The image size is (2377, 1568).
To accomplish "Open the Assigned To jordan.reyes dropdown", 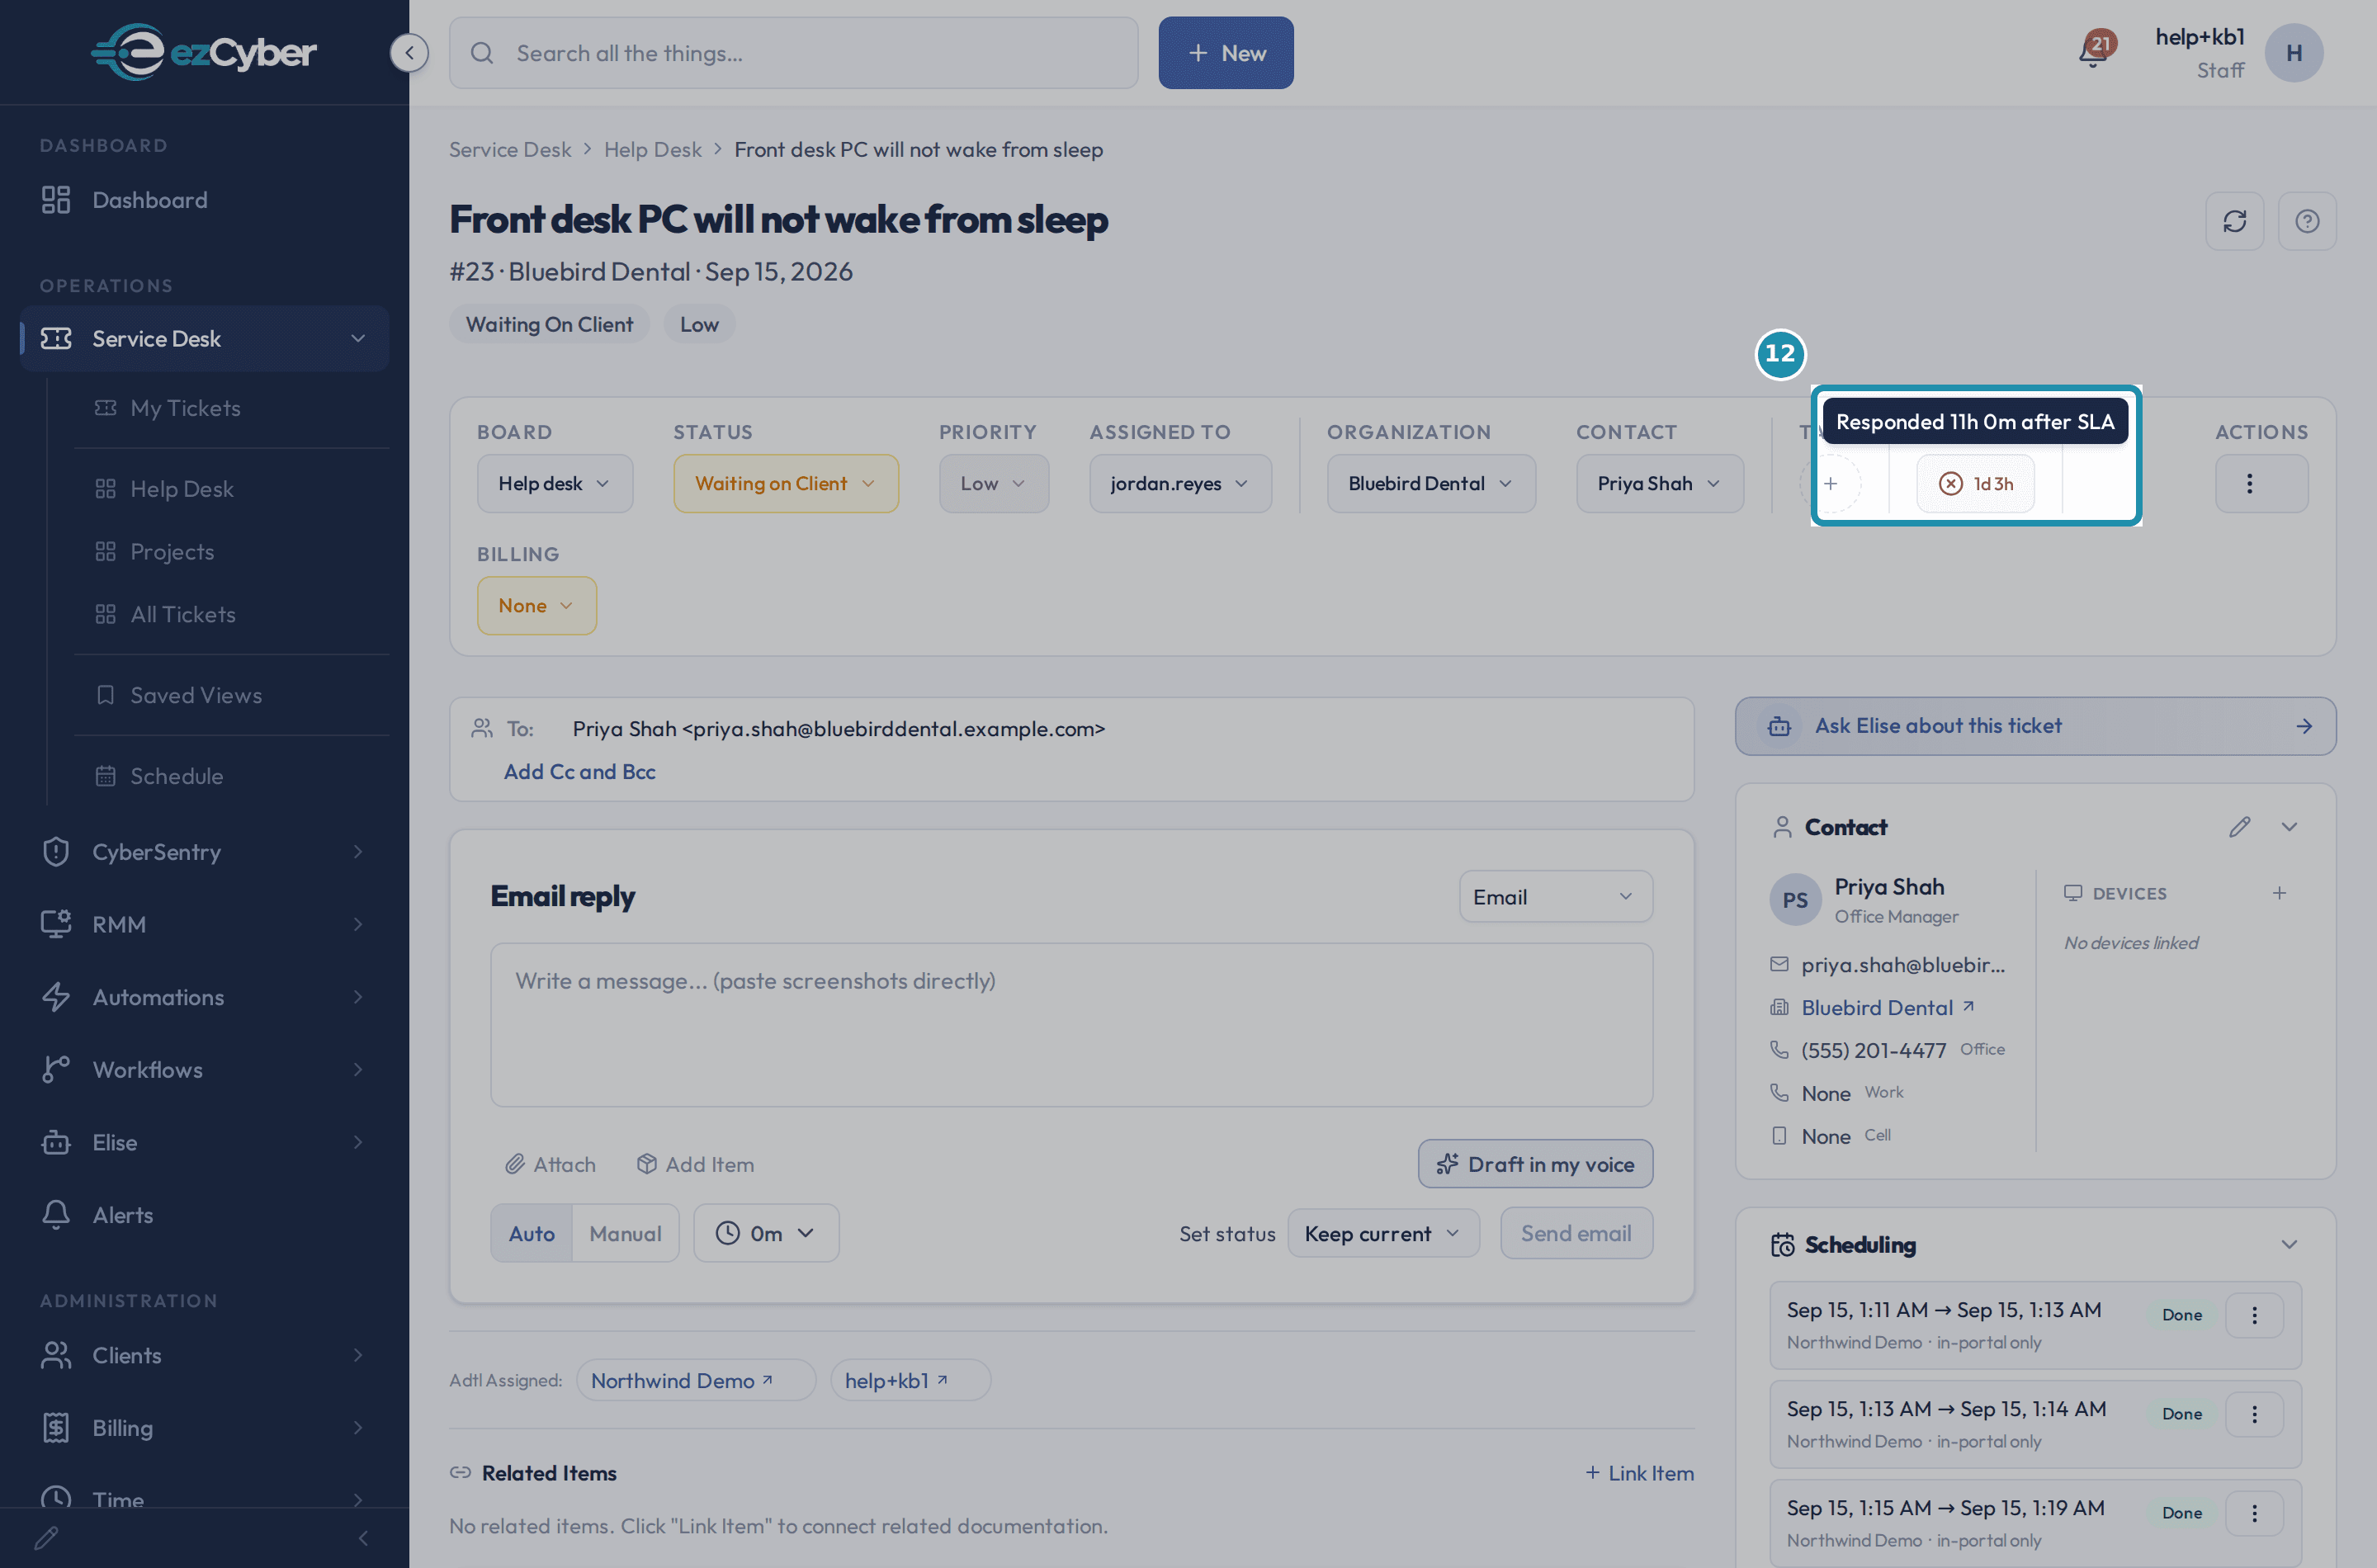I will pos(1180,484).
